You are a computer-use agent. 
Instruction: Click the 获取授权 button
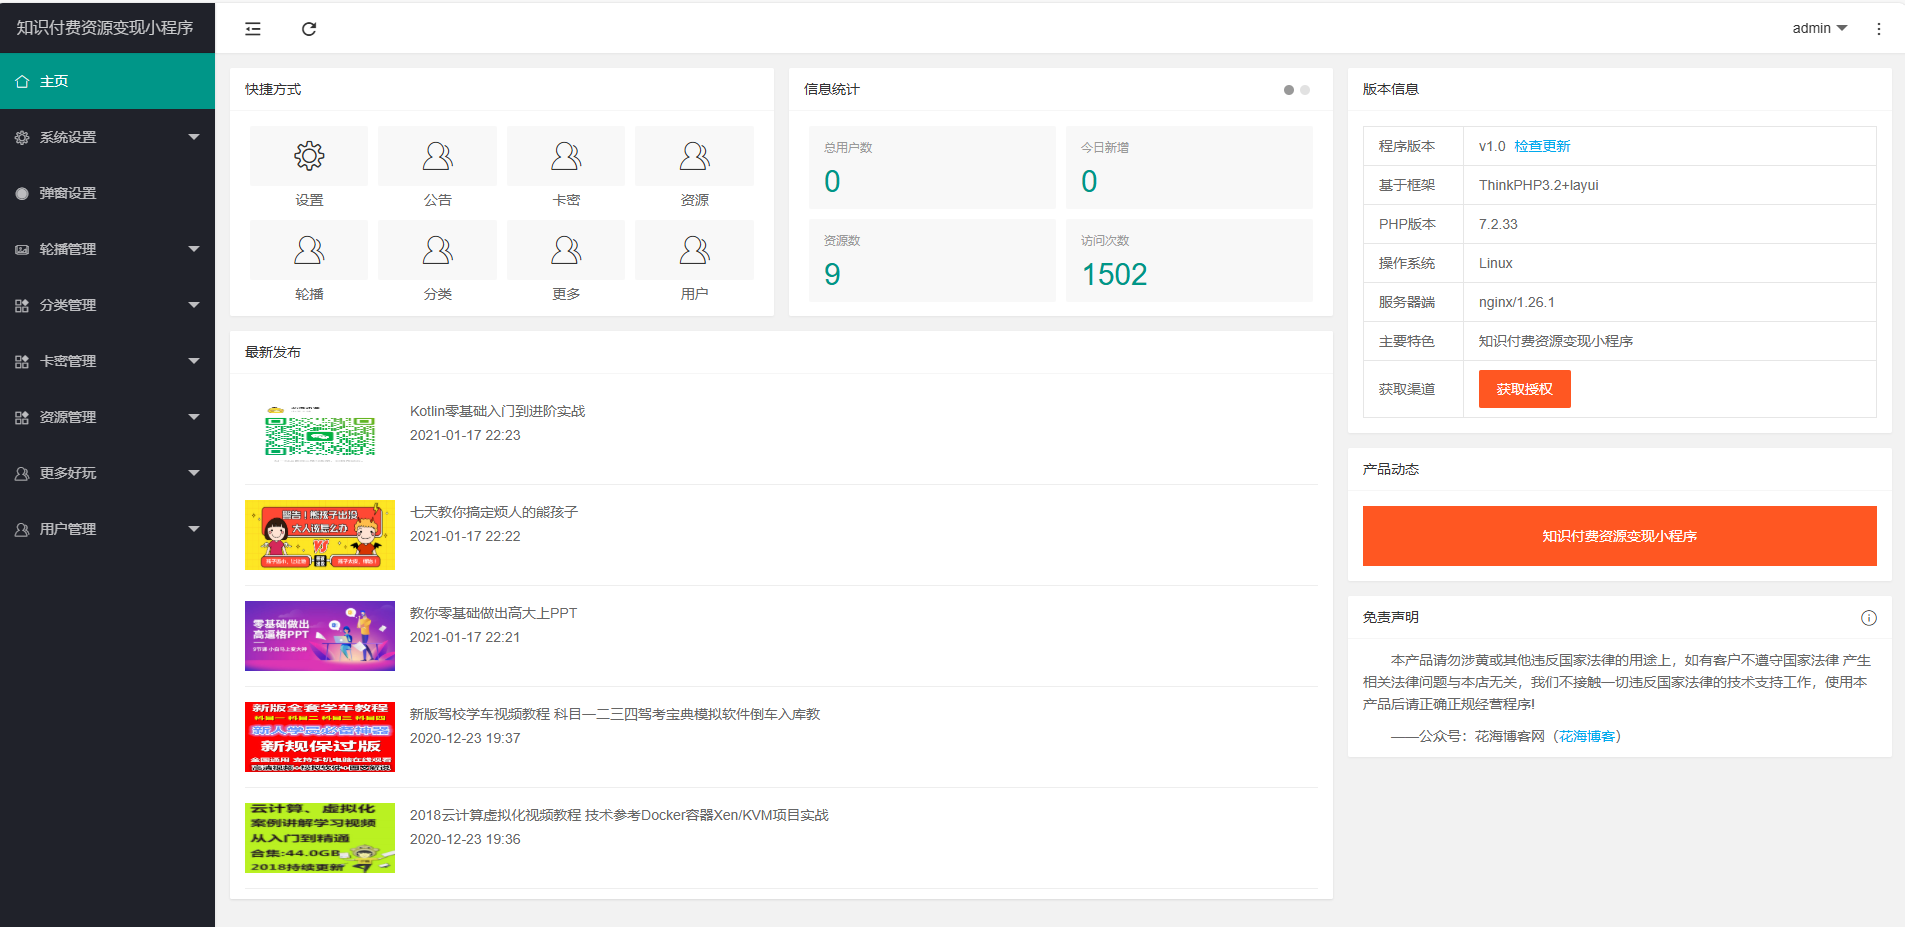point(1524,389)
